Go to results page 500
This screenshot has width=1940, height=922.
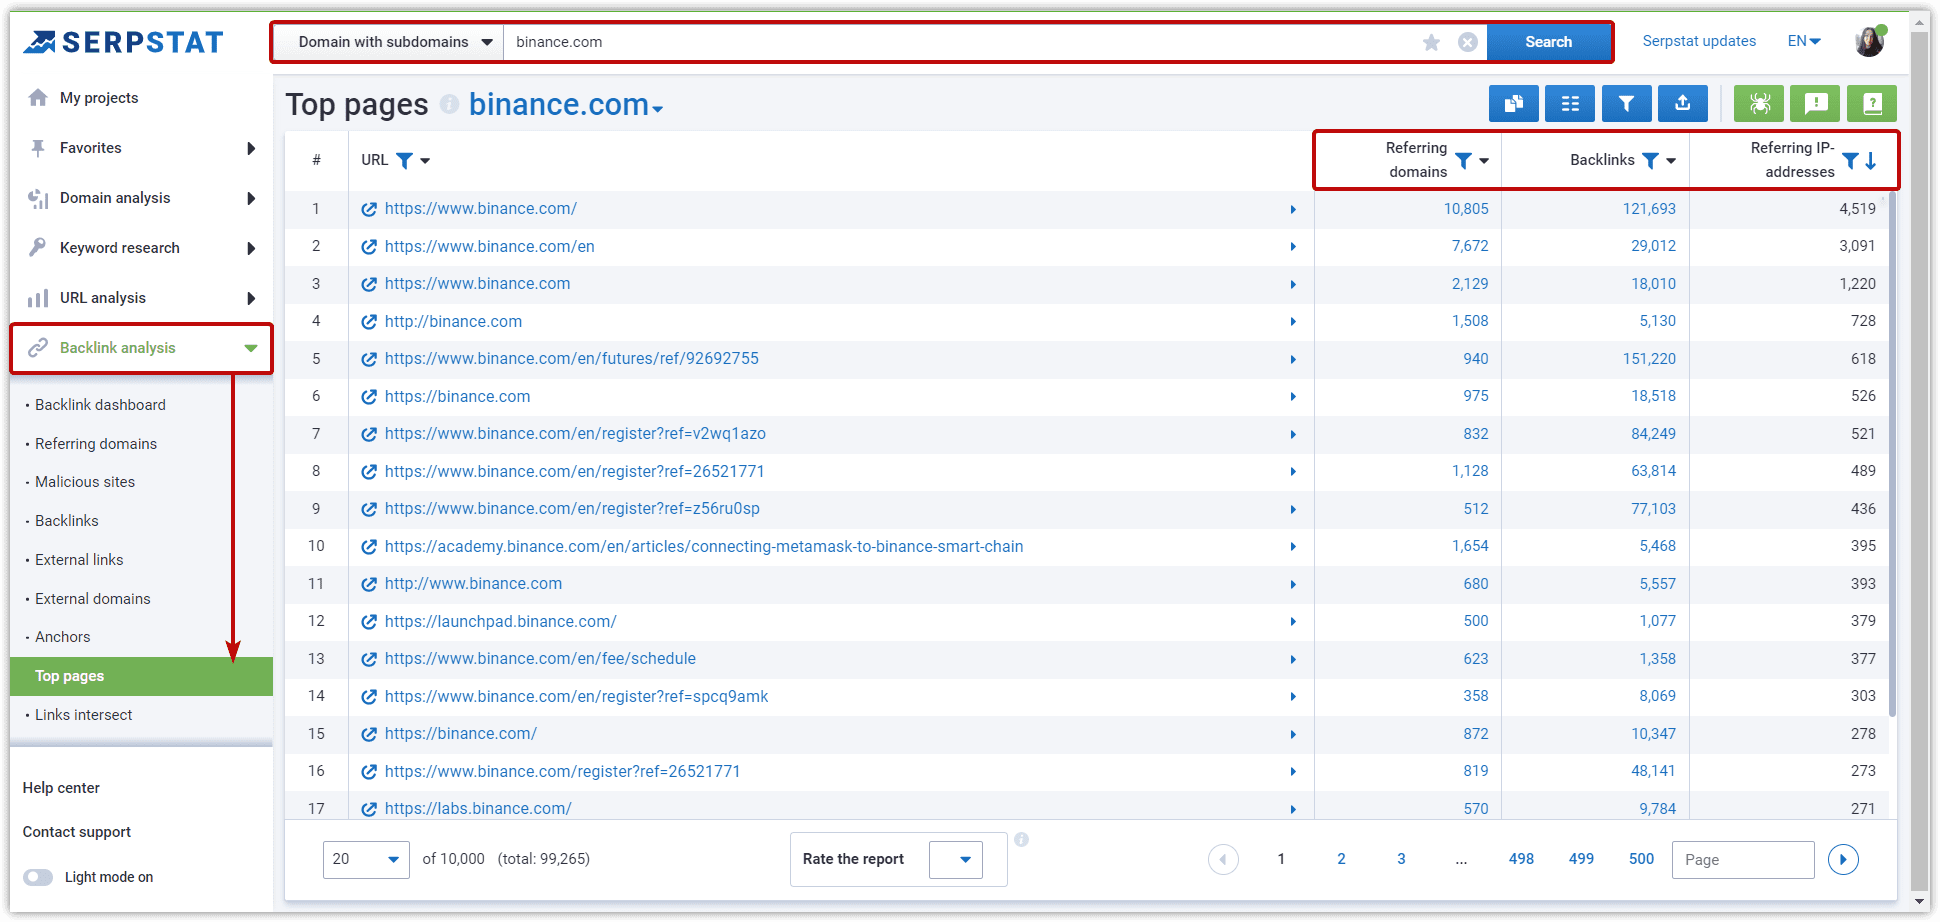[1641, 859]
